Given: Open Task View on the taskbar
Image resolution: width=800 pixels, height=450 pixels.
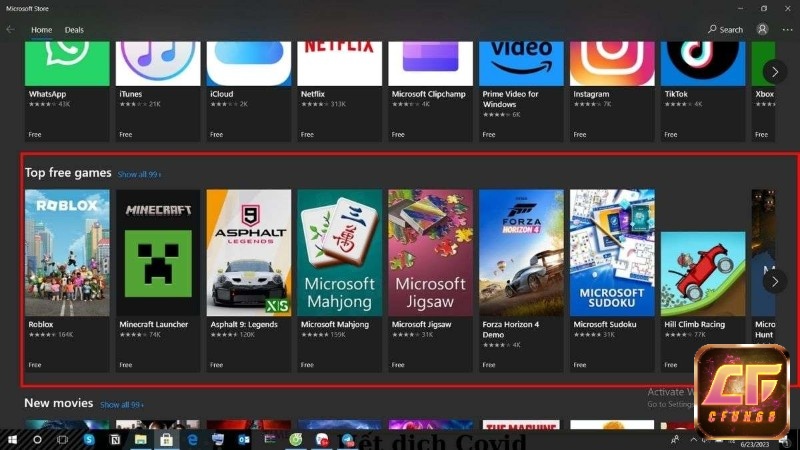Looking at the screenshot, I should tap(62, 439).
